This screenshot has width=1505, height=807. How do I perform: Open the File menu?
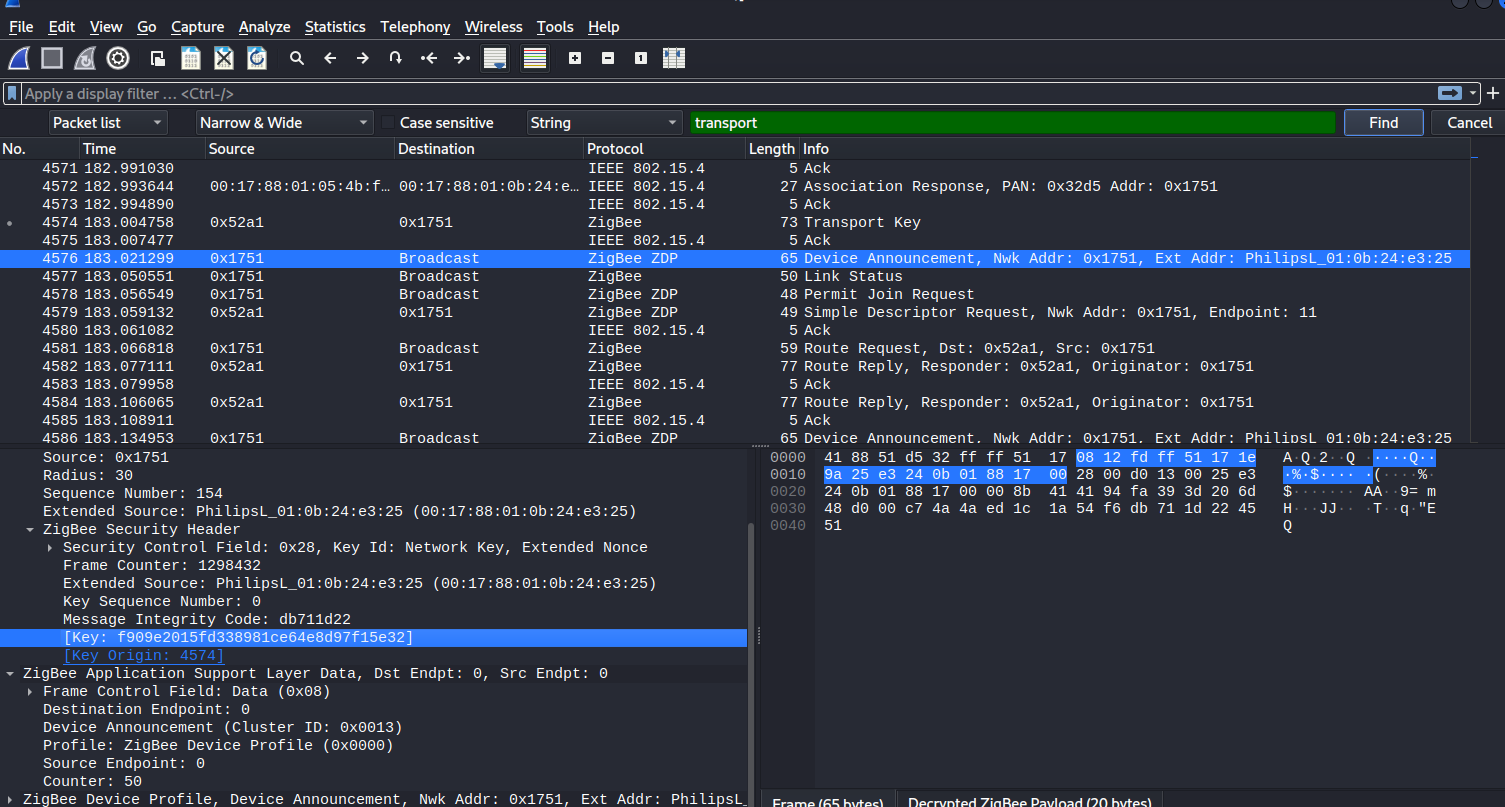[x=21, y=27]
